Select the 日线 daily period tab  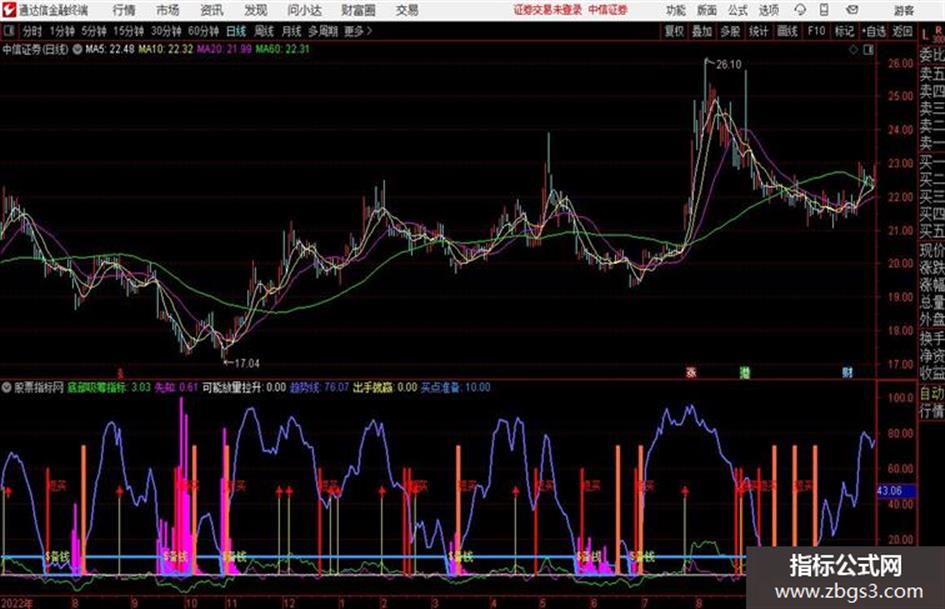[236, 31]
